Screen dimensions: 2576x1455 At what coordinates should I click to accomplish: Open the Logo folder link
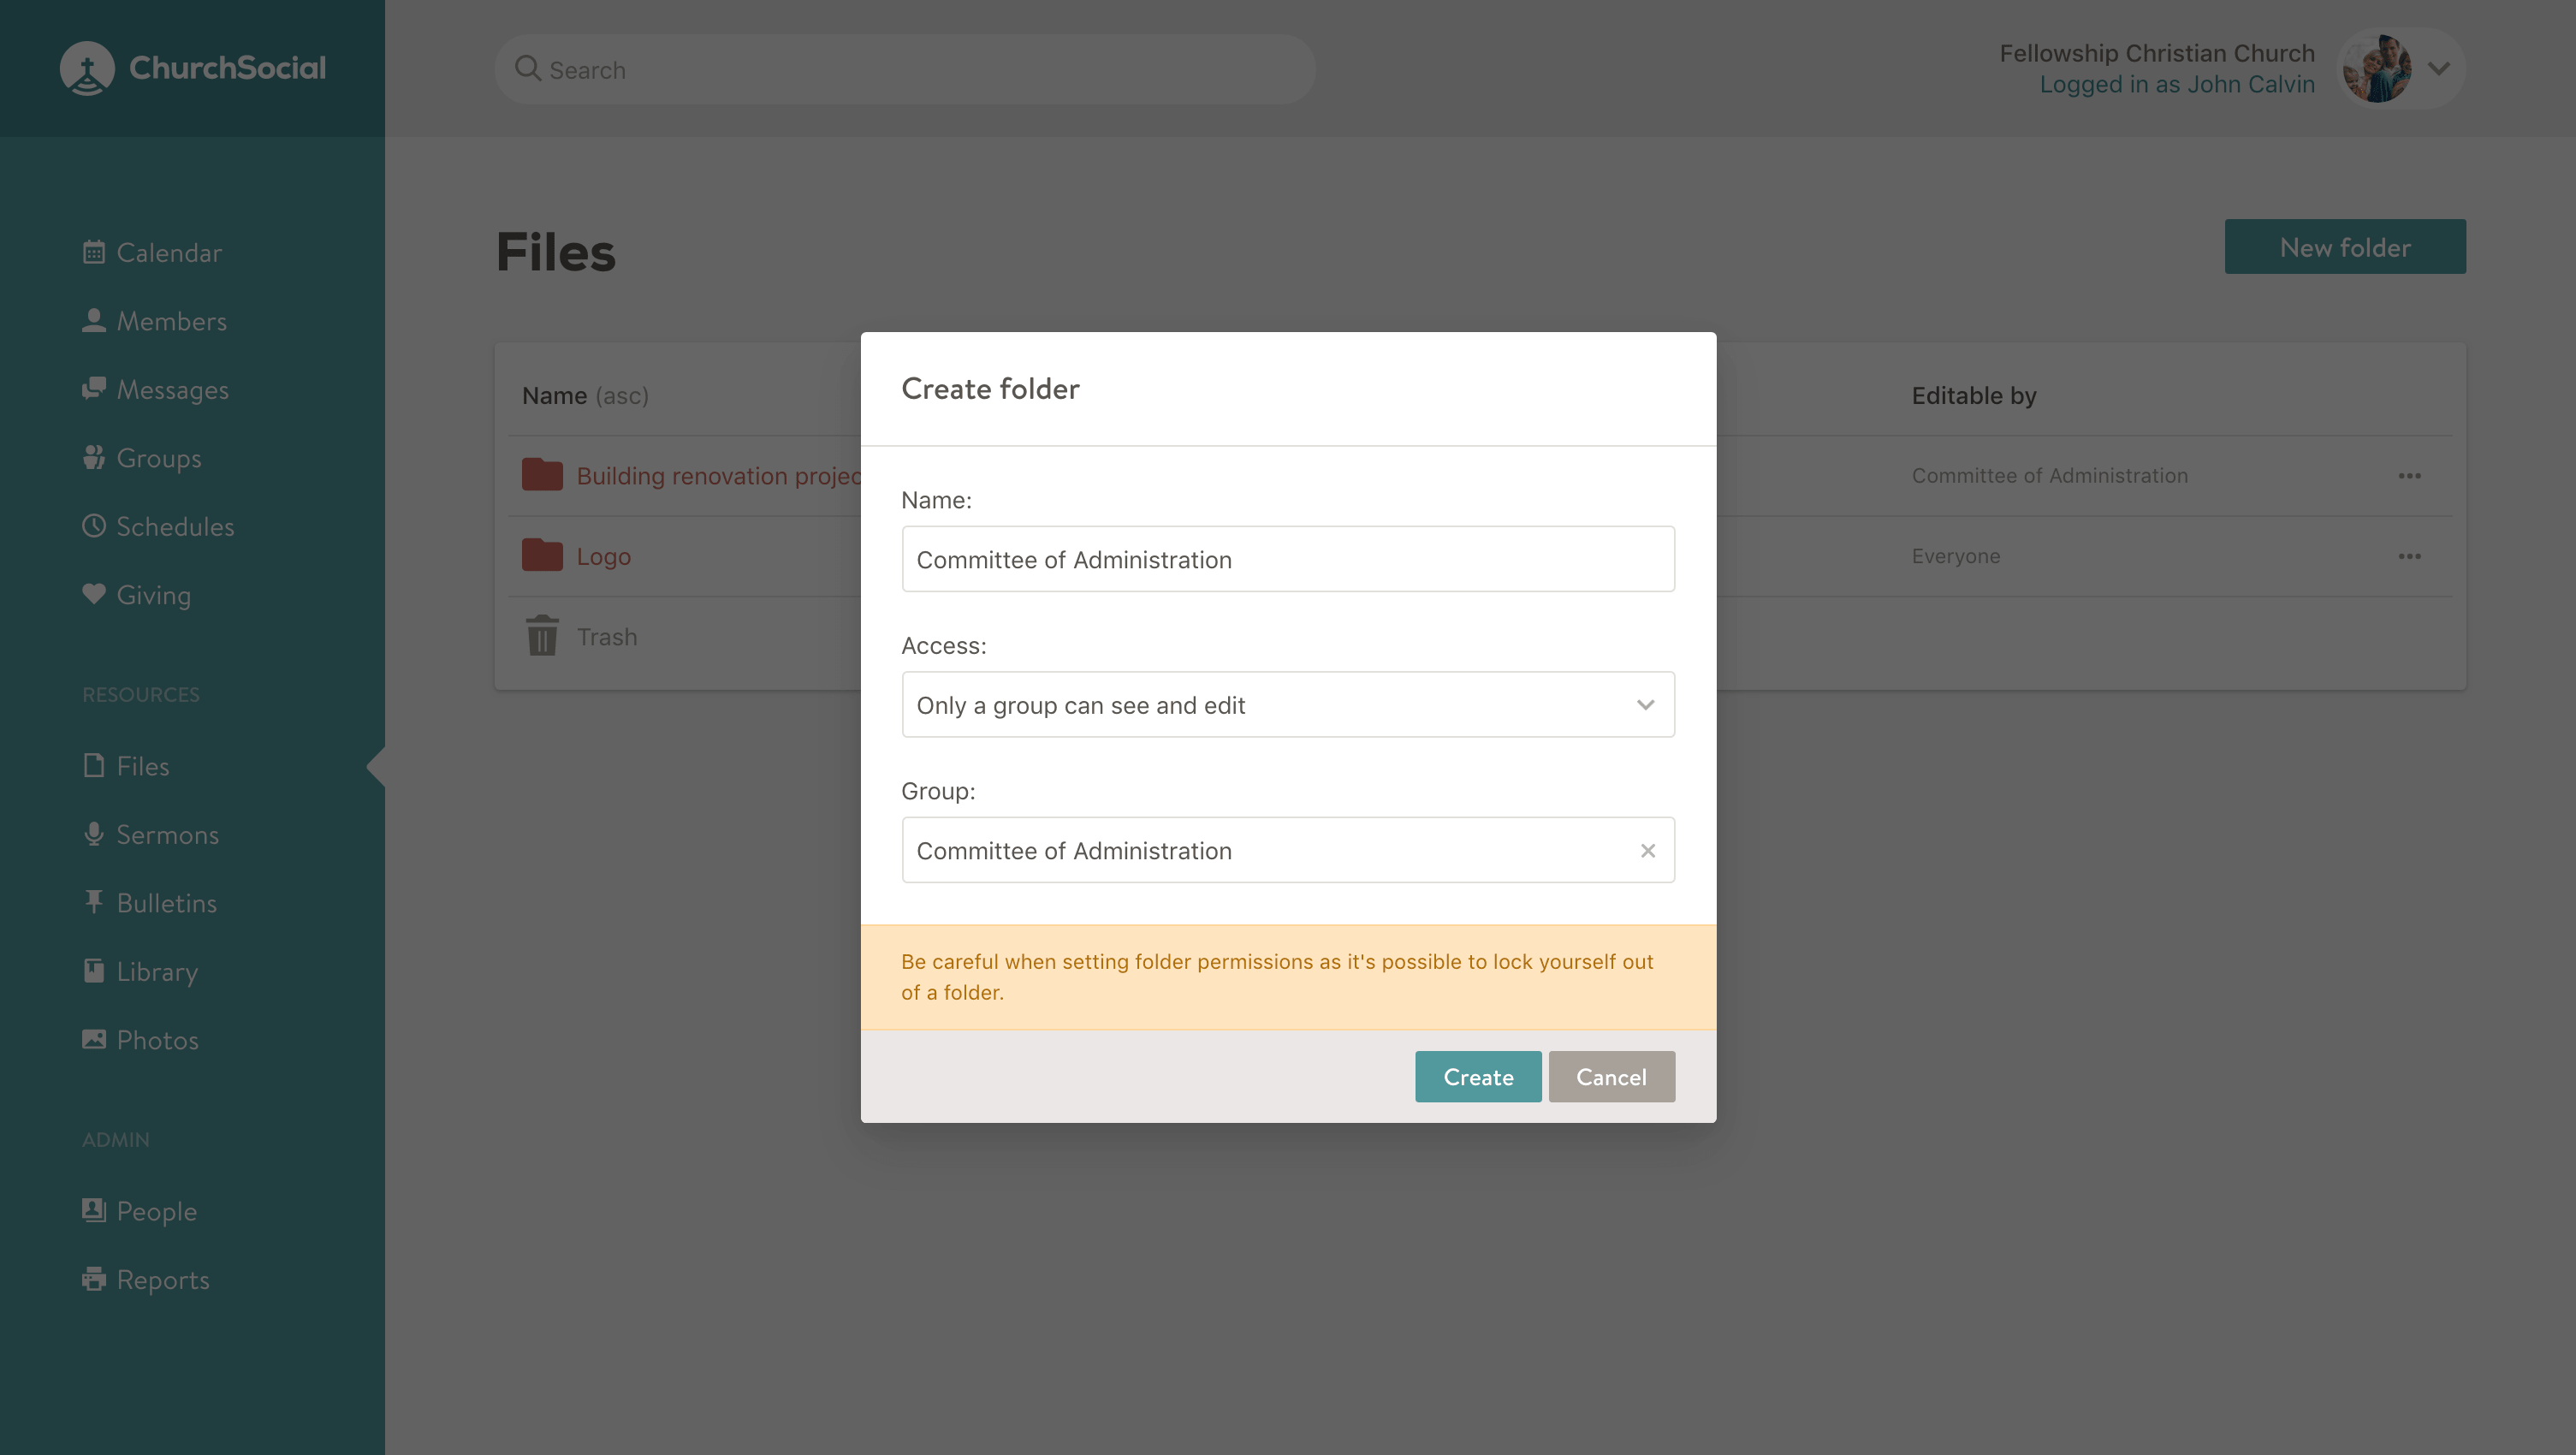(603, 556)
